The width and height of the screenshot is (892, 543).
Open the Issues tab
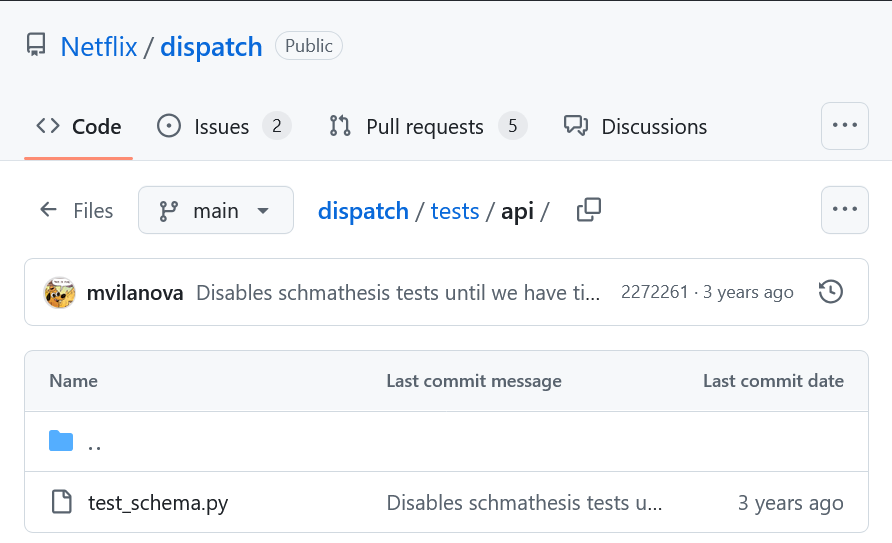click(224, 126)
